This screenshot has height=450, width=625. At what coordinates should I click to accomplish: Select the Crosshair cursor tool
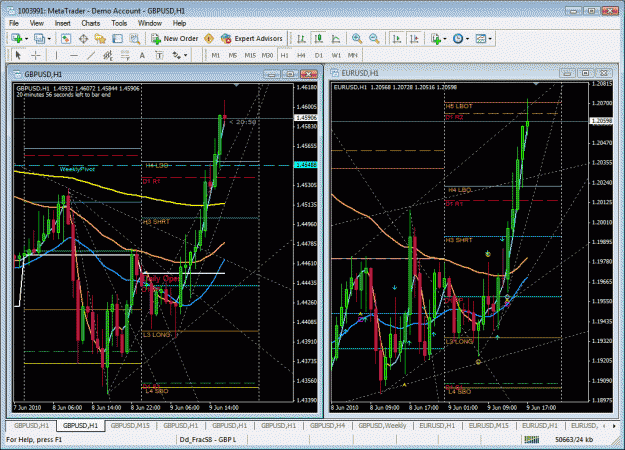click(x=36, y=55)
